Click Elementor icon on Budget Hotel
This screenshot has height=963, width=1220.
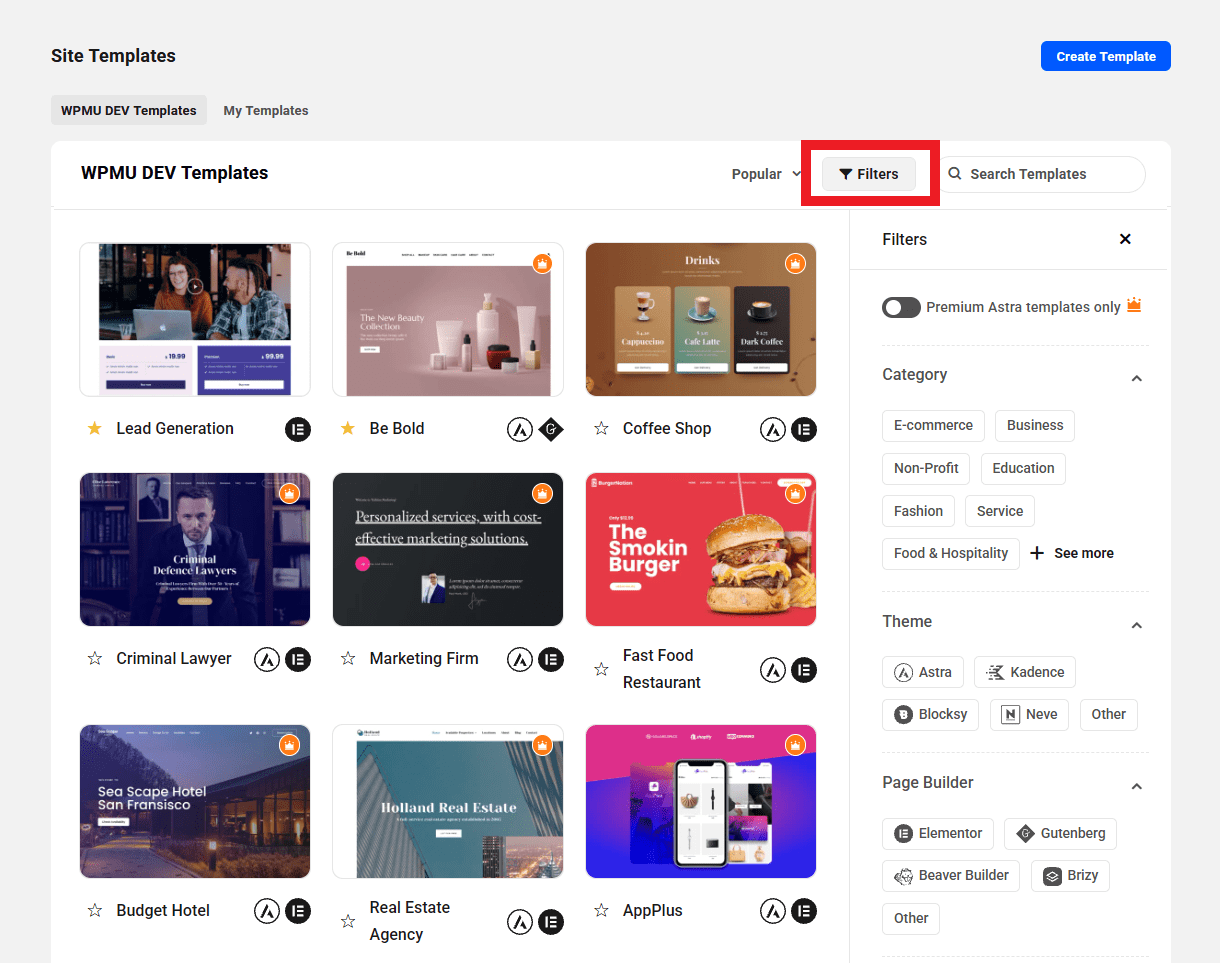point(298,911)
